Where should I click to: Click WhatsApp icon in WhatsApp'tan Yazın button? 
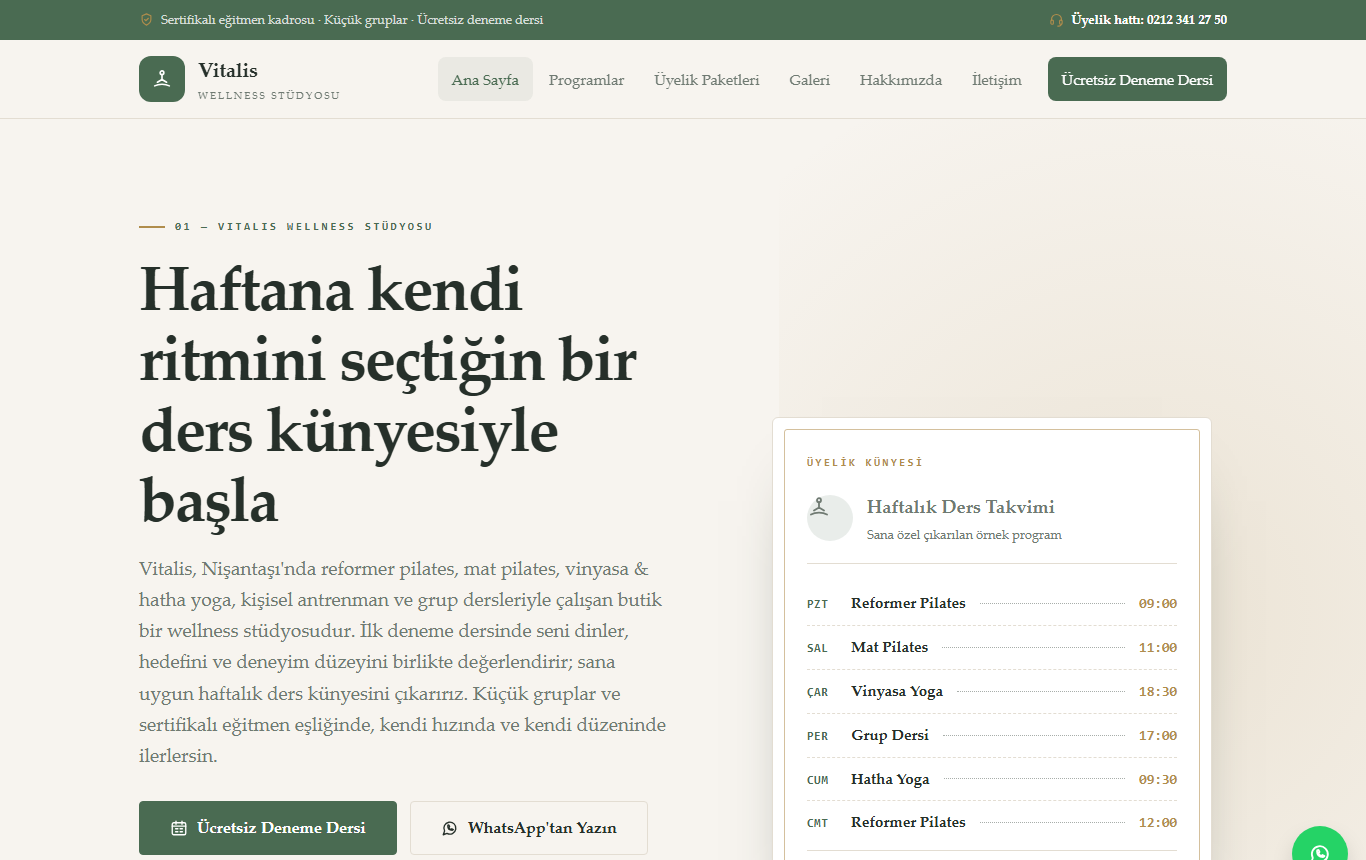point(450,828)
